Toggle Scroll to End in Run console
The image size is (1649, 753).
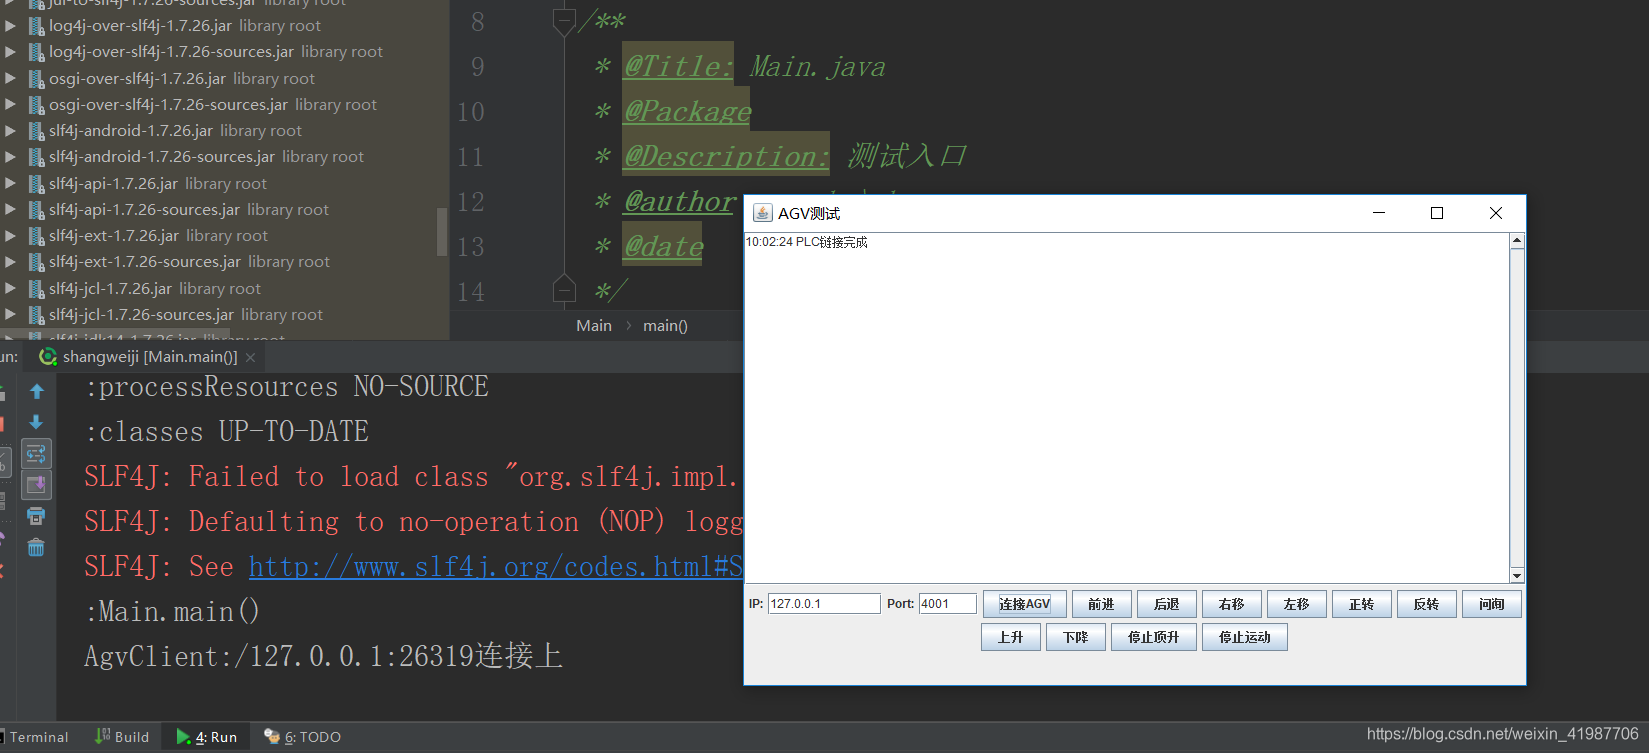pyautogui.click(x=37, y=485)
